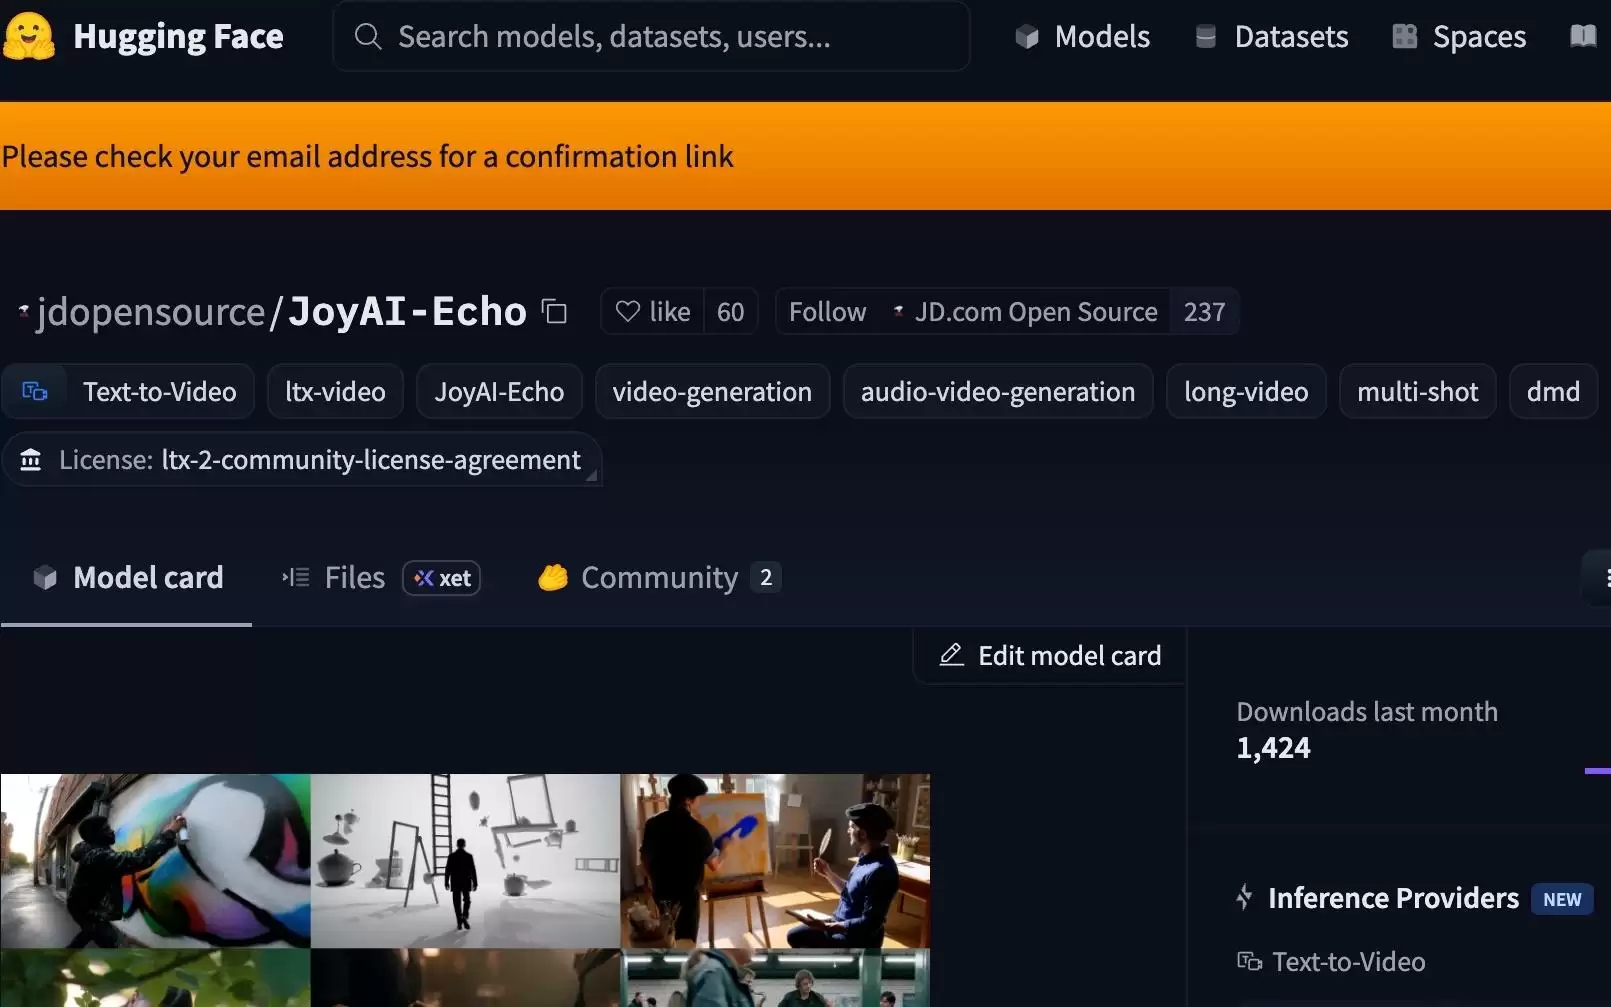1611x1007 pixels.
Task: Click the Models cube icon
Action: [1027, 37]
